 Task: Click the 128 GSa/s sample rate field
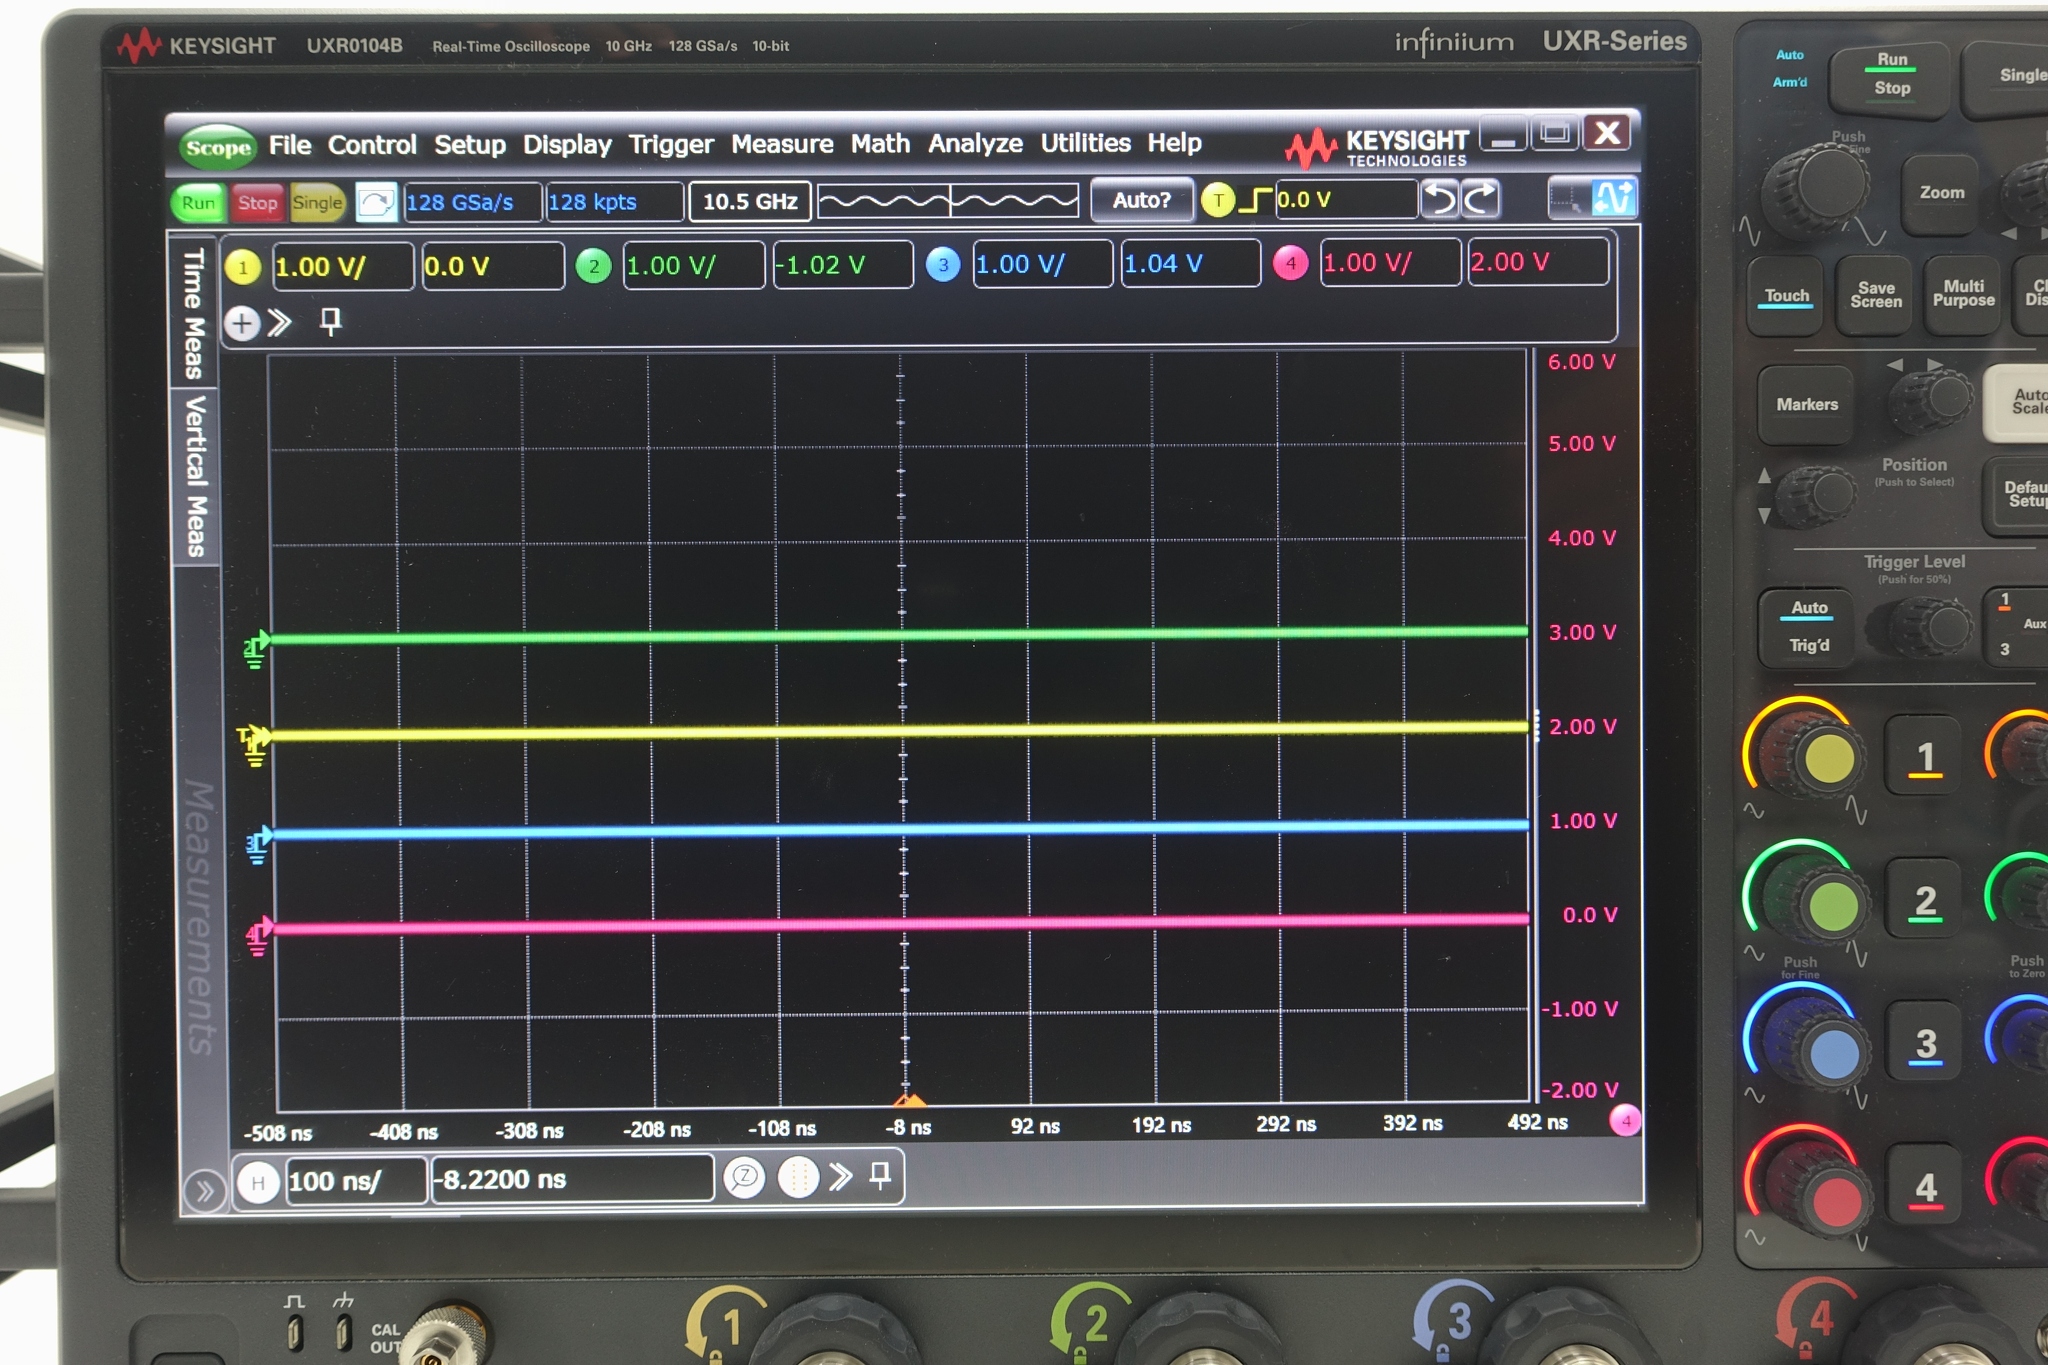point(472,202)
